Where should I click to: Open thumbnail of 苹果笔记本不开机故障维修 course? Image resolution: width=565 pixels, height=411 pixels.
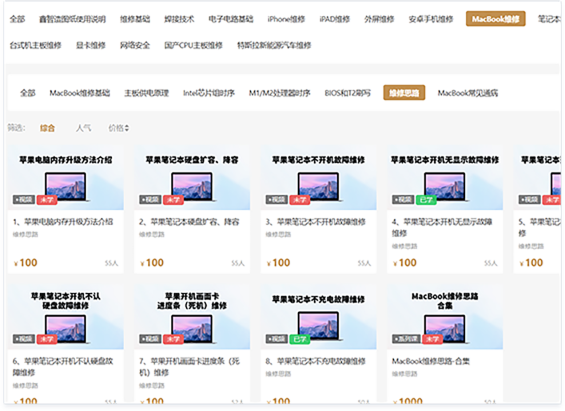tap(319, 178)
